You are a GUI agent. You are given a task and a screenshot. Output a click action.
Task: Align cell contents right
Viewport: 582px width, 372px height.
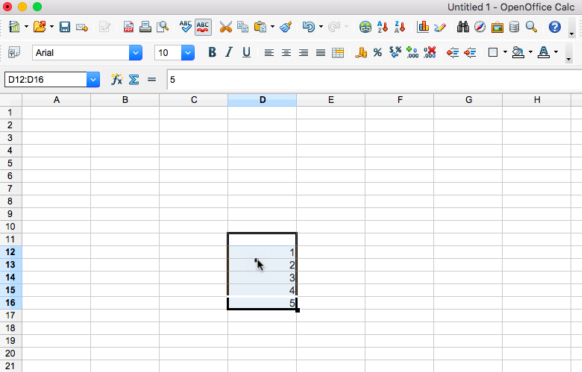(304, 53)
